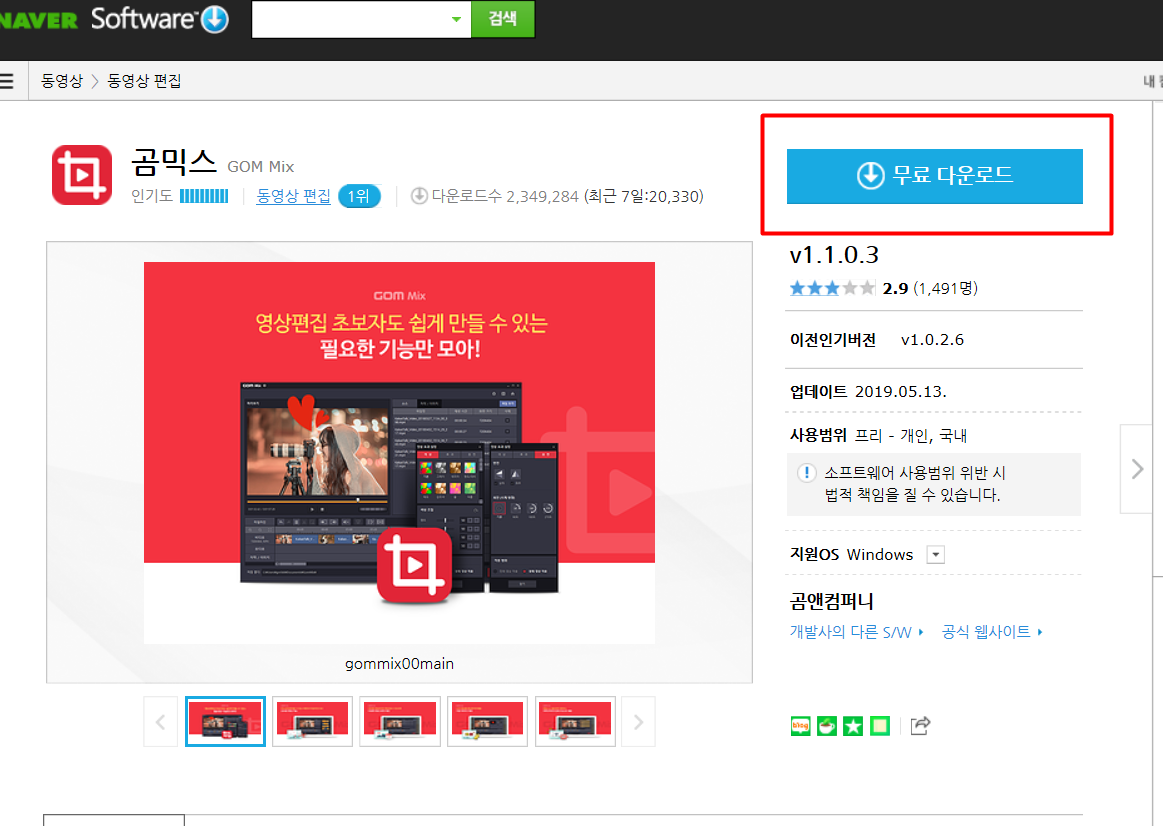Select the fifth screenshot thumbnail
Image resolution: width=1163 pixels, height=826 pixels.
coord(576,721)
